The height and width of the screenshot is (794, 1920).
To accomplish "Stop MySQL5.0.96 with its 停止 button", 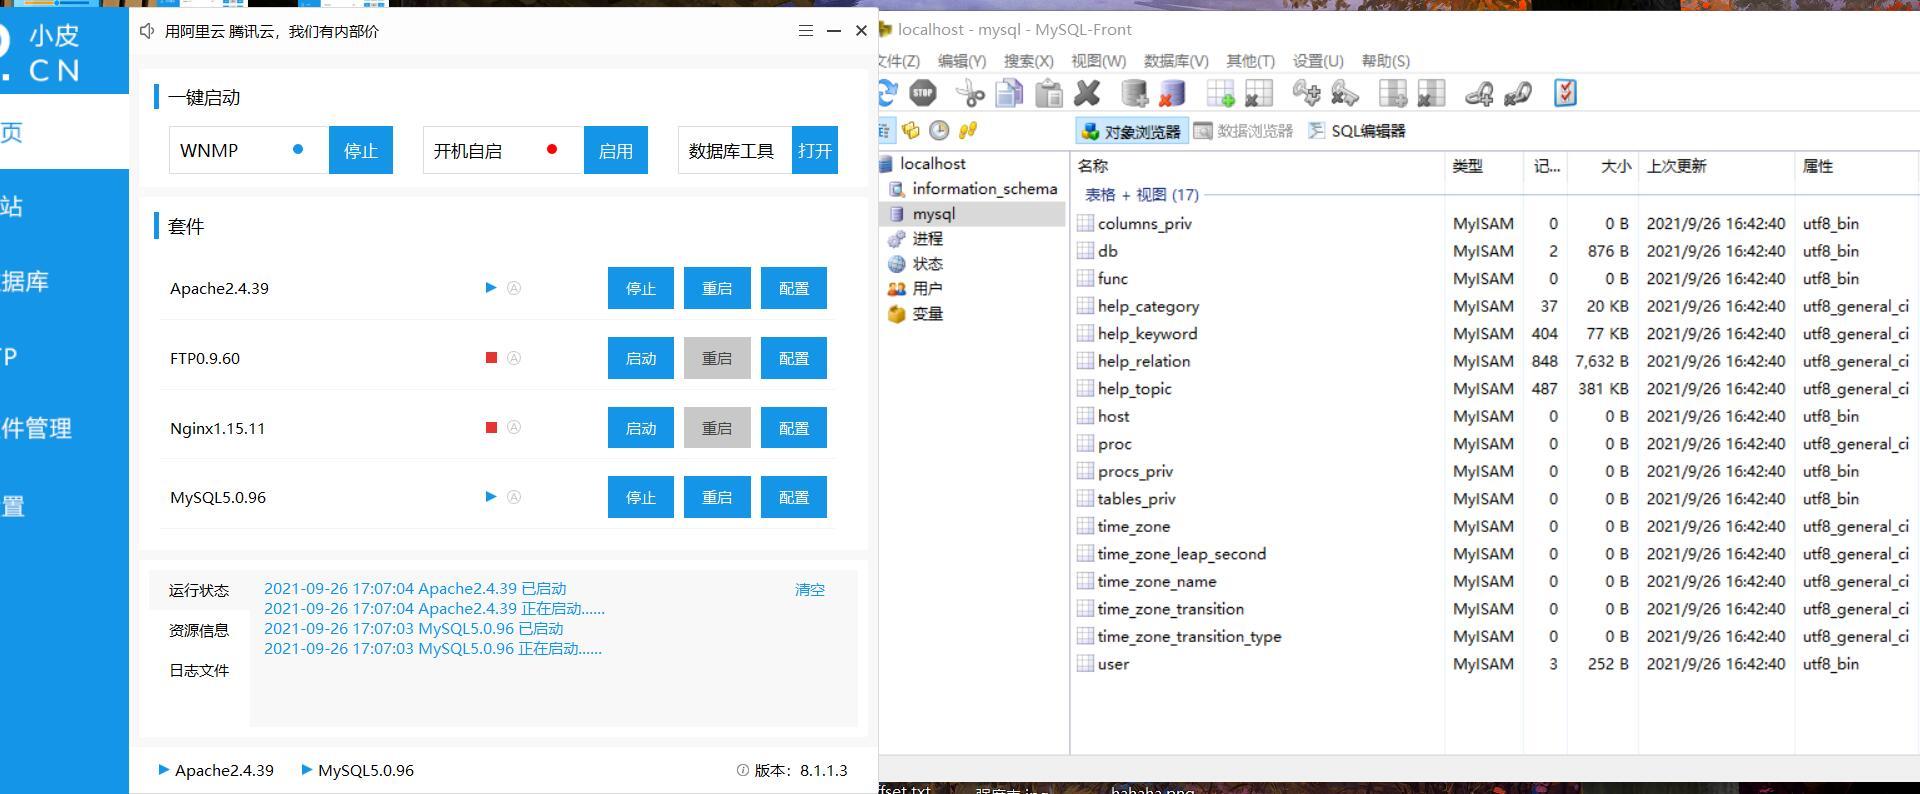I will (641, 497).
